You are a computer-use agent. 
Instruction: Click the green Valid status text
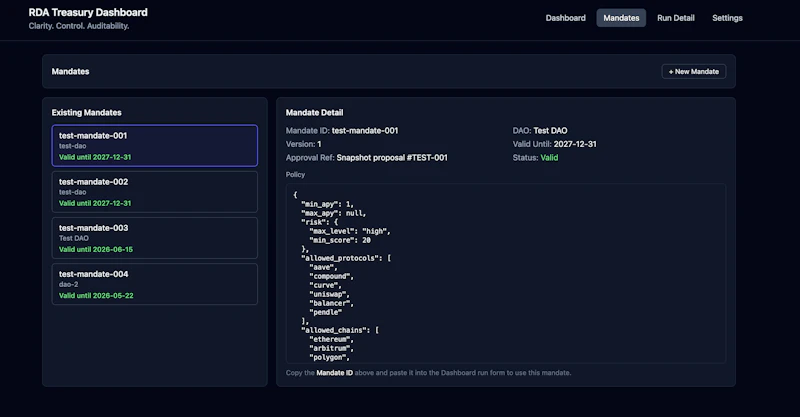[x=549, y=158]
